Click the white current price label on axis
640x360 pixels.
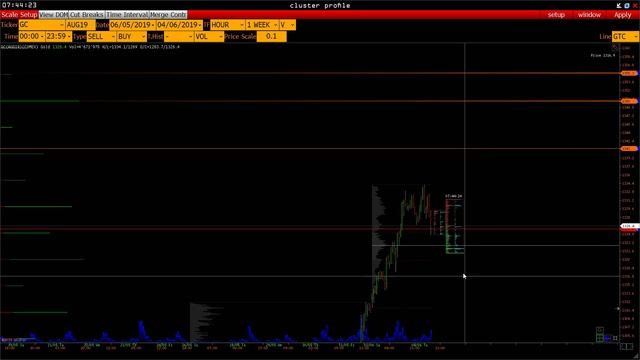(x=629, y=226)
